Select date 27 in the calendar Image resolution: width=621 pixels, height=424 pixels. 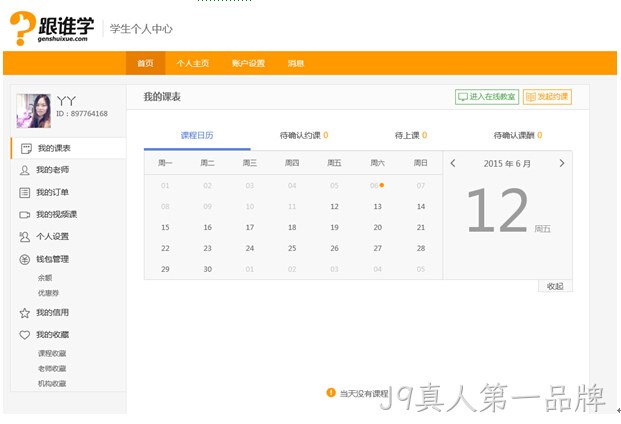(377, 249)
